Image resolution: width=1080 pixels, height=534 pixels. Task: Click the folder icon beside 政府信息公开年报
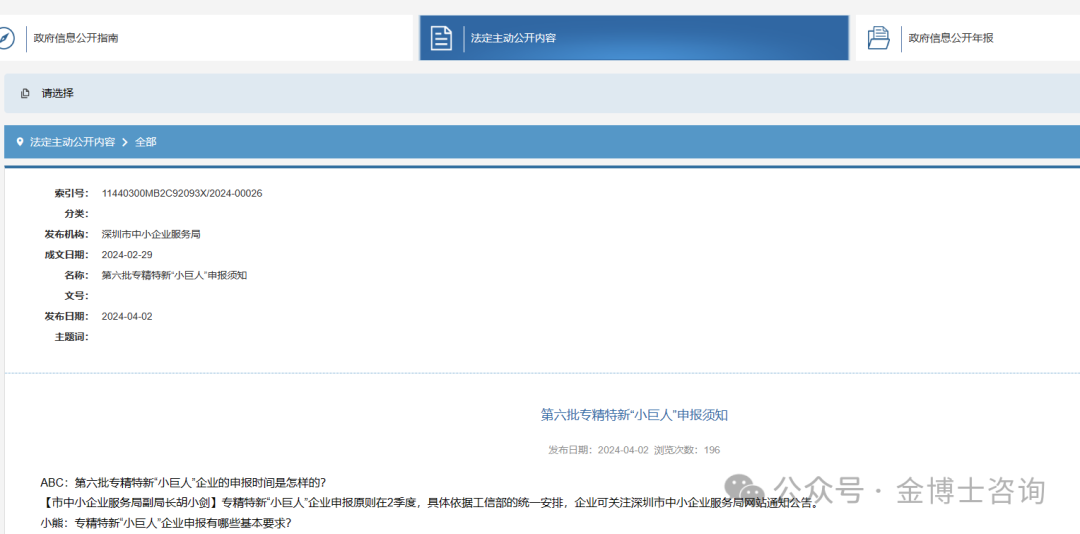pyautogui.click(x=878, y=38)
